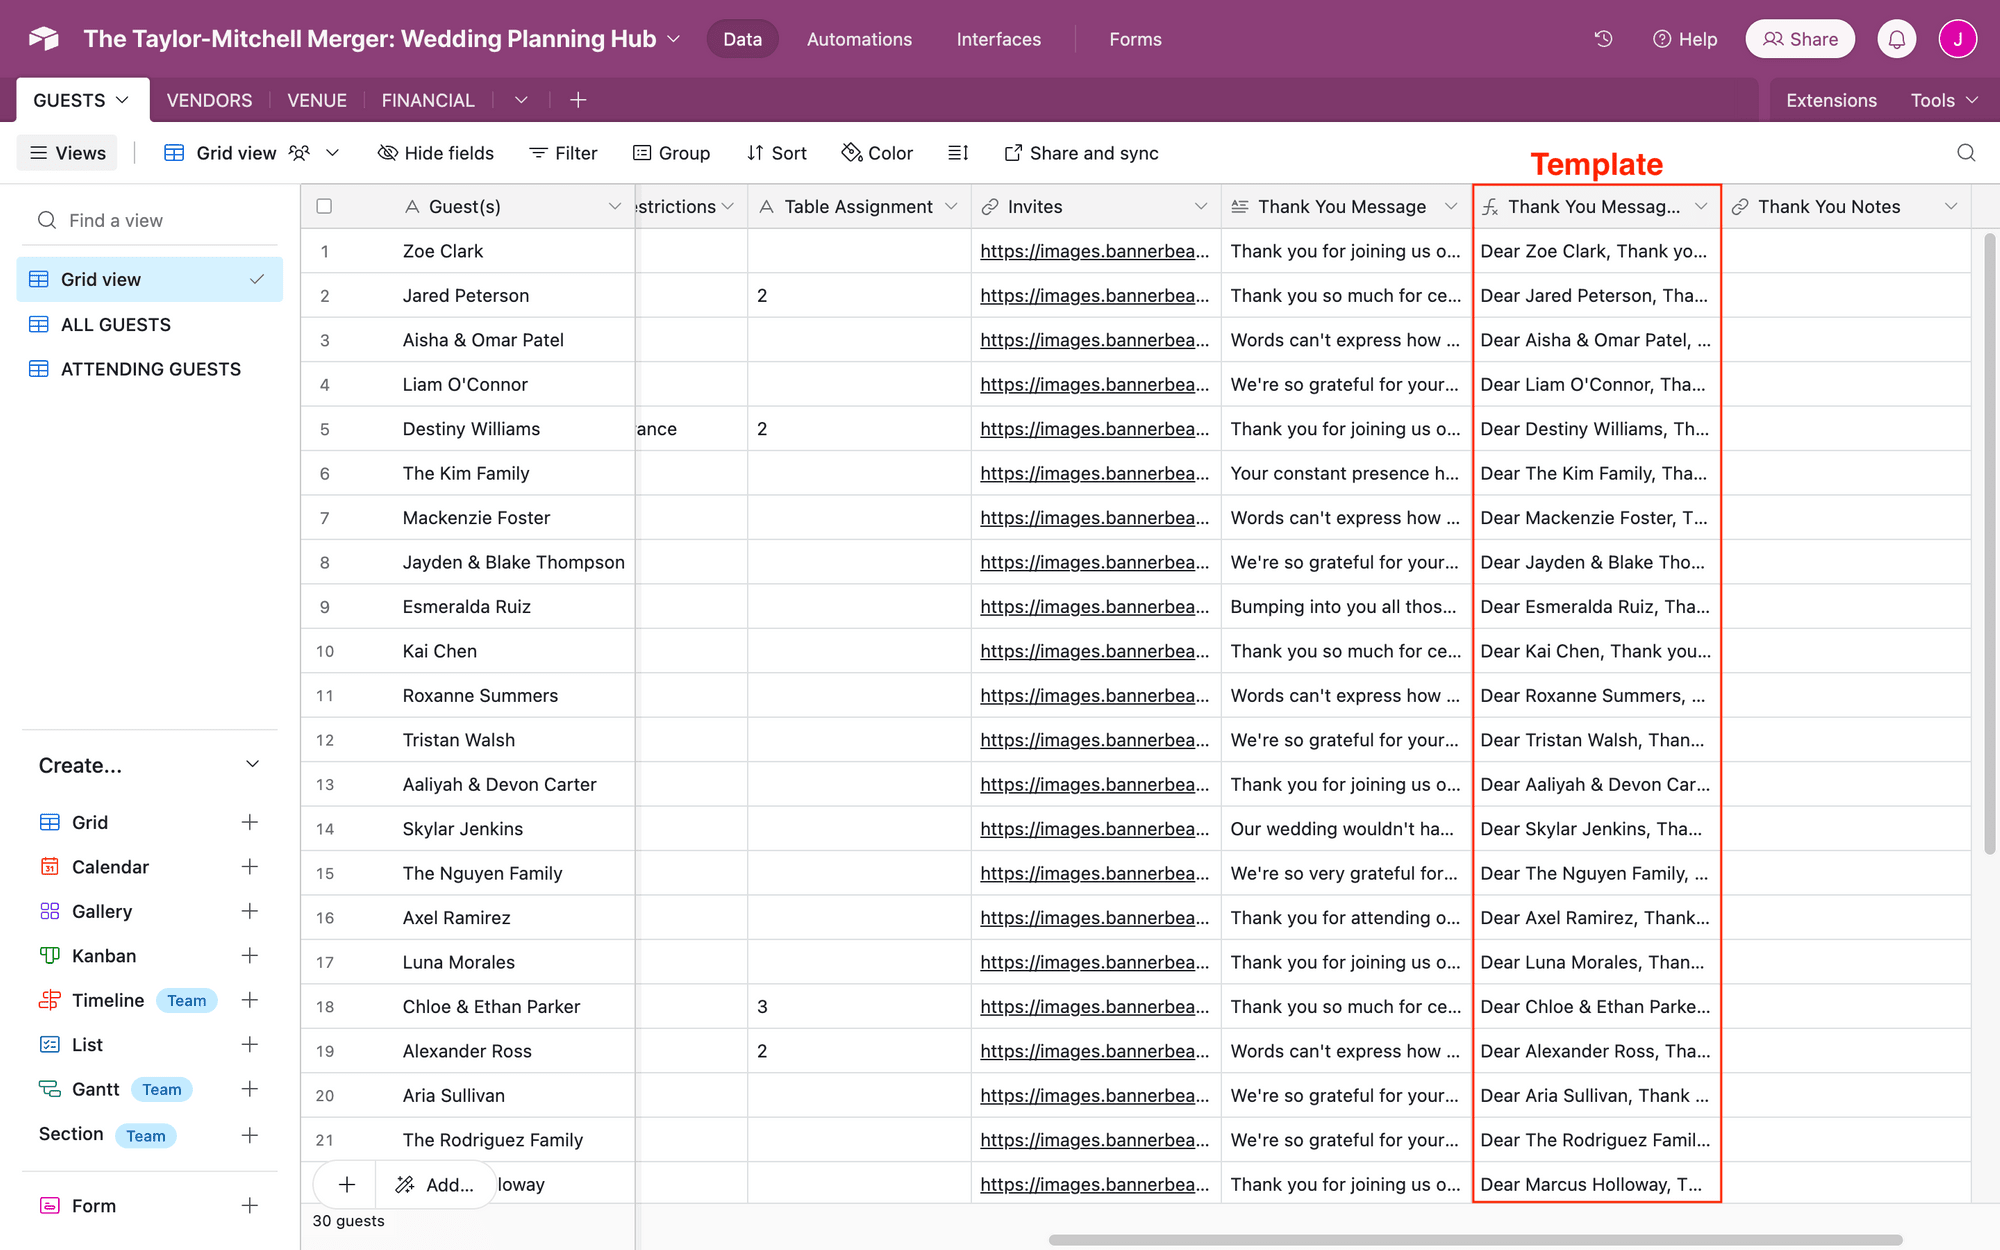Expand the Data tab dropdown
2000x1250 pixels.
742,39
